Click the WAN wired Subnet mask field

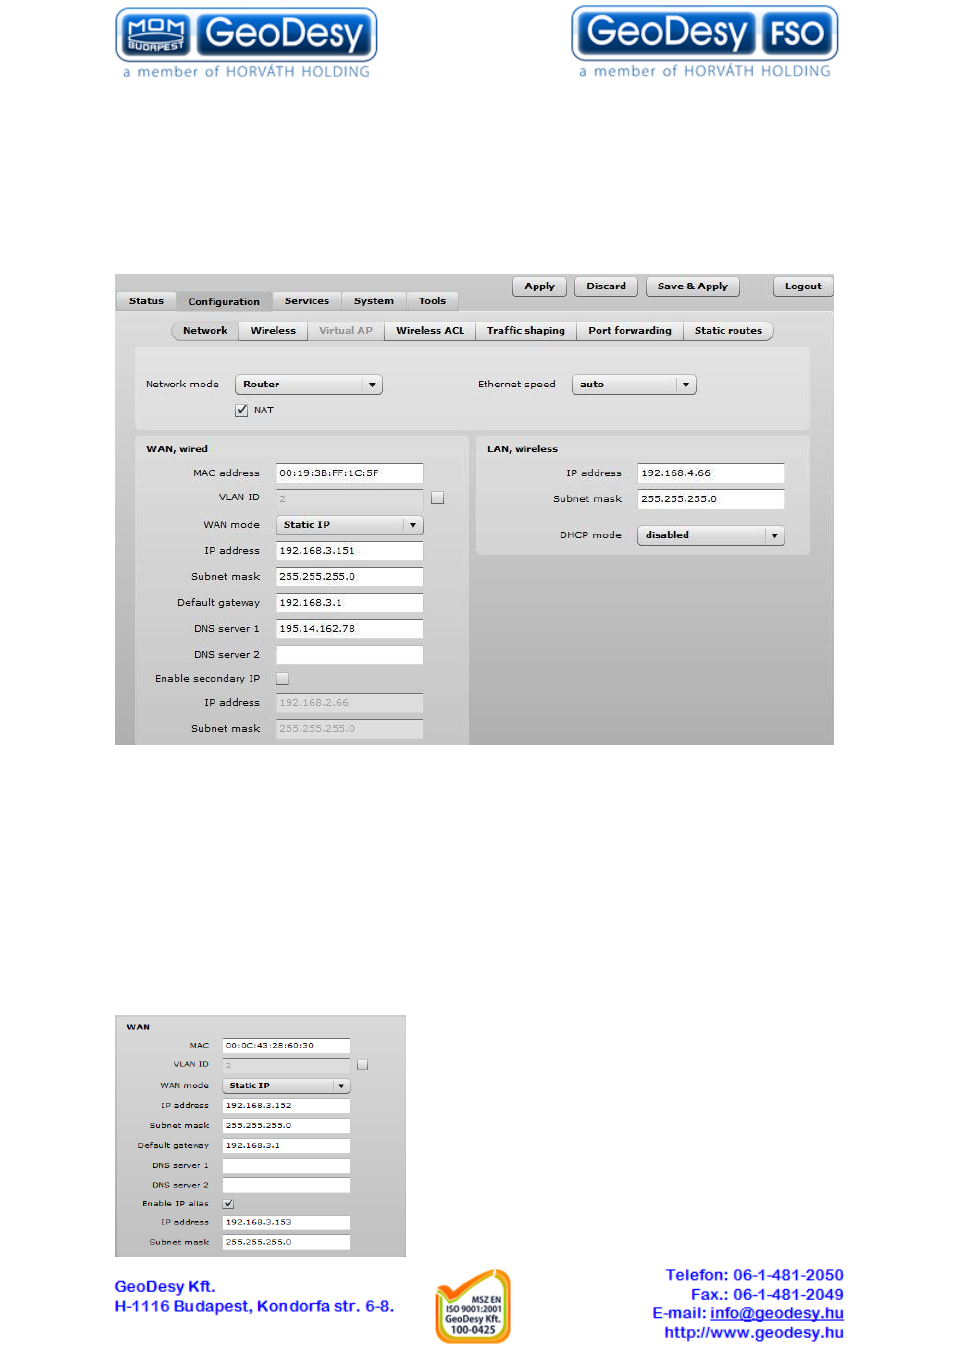pos(349,577)
